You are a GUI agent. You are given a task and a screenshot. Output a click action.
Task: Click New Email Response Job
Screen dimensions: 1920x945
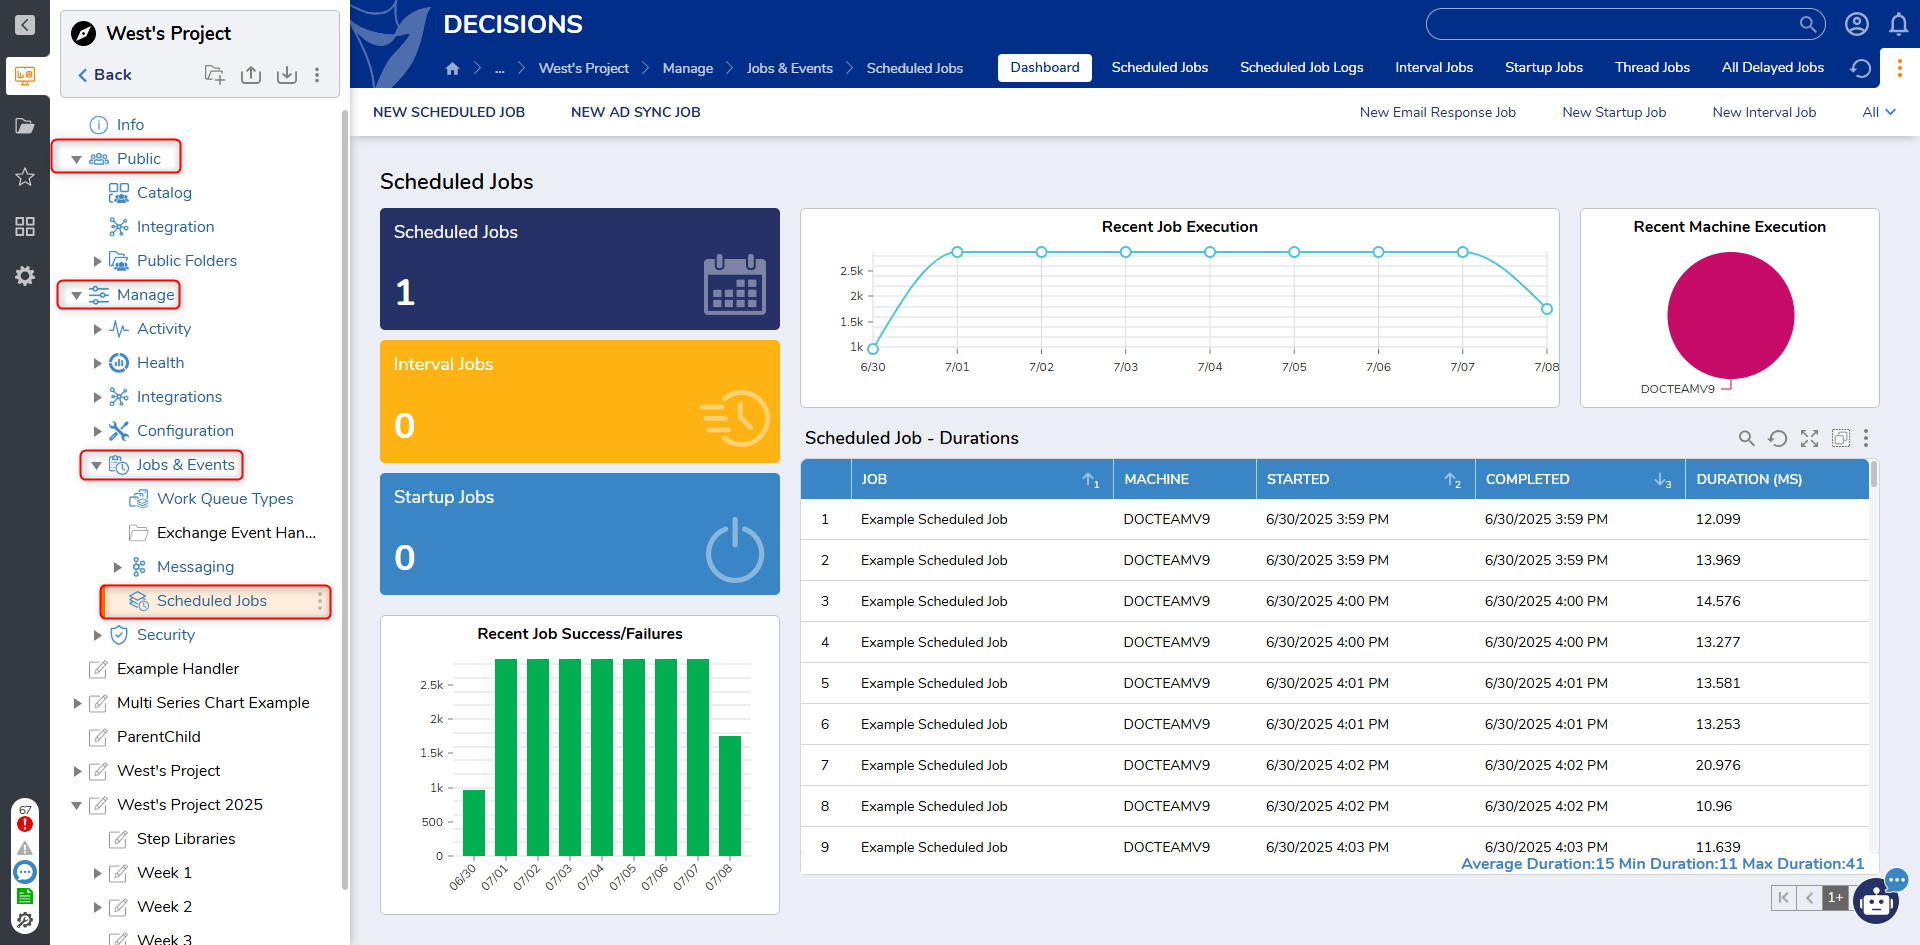[1438, 112]
